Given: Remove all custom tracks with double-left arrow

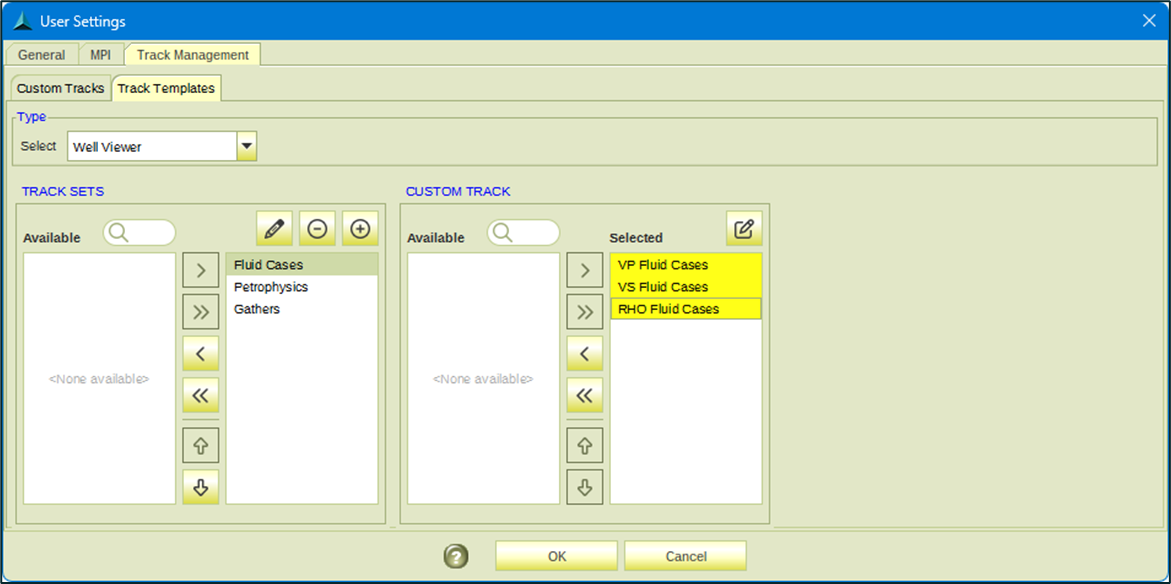Looking at the screenshot, I should (x=584, y=396).
